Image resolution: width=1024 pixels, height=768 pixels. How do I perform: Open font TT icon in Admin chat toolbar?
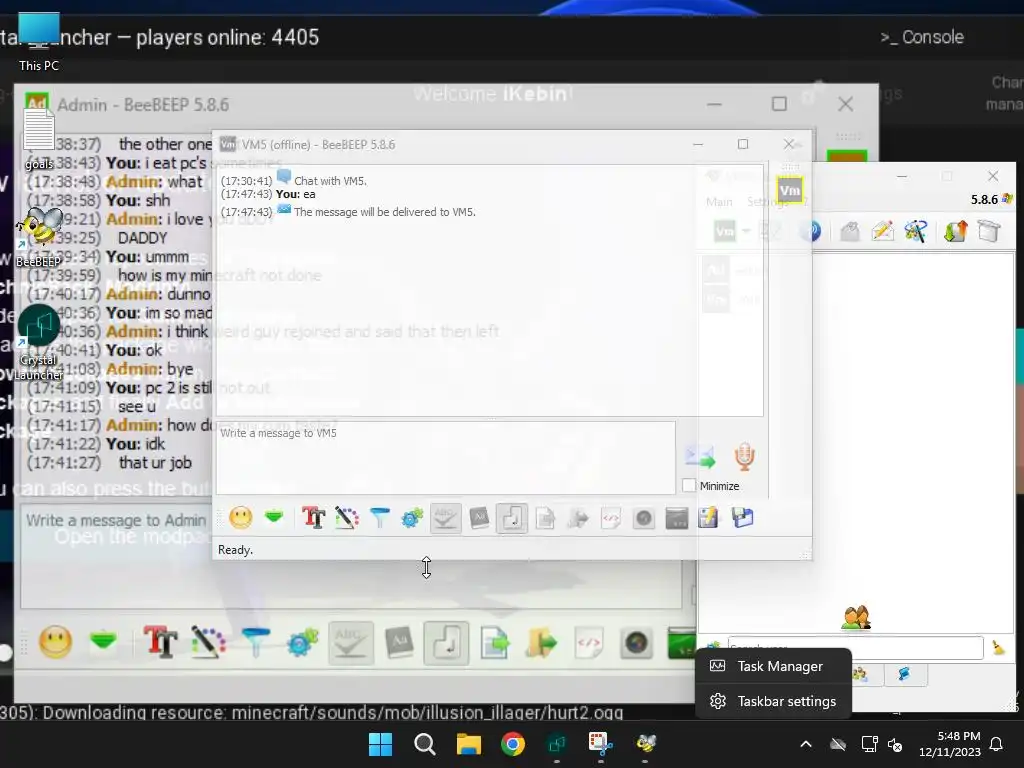coord(160,643)
